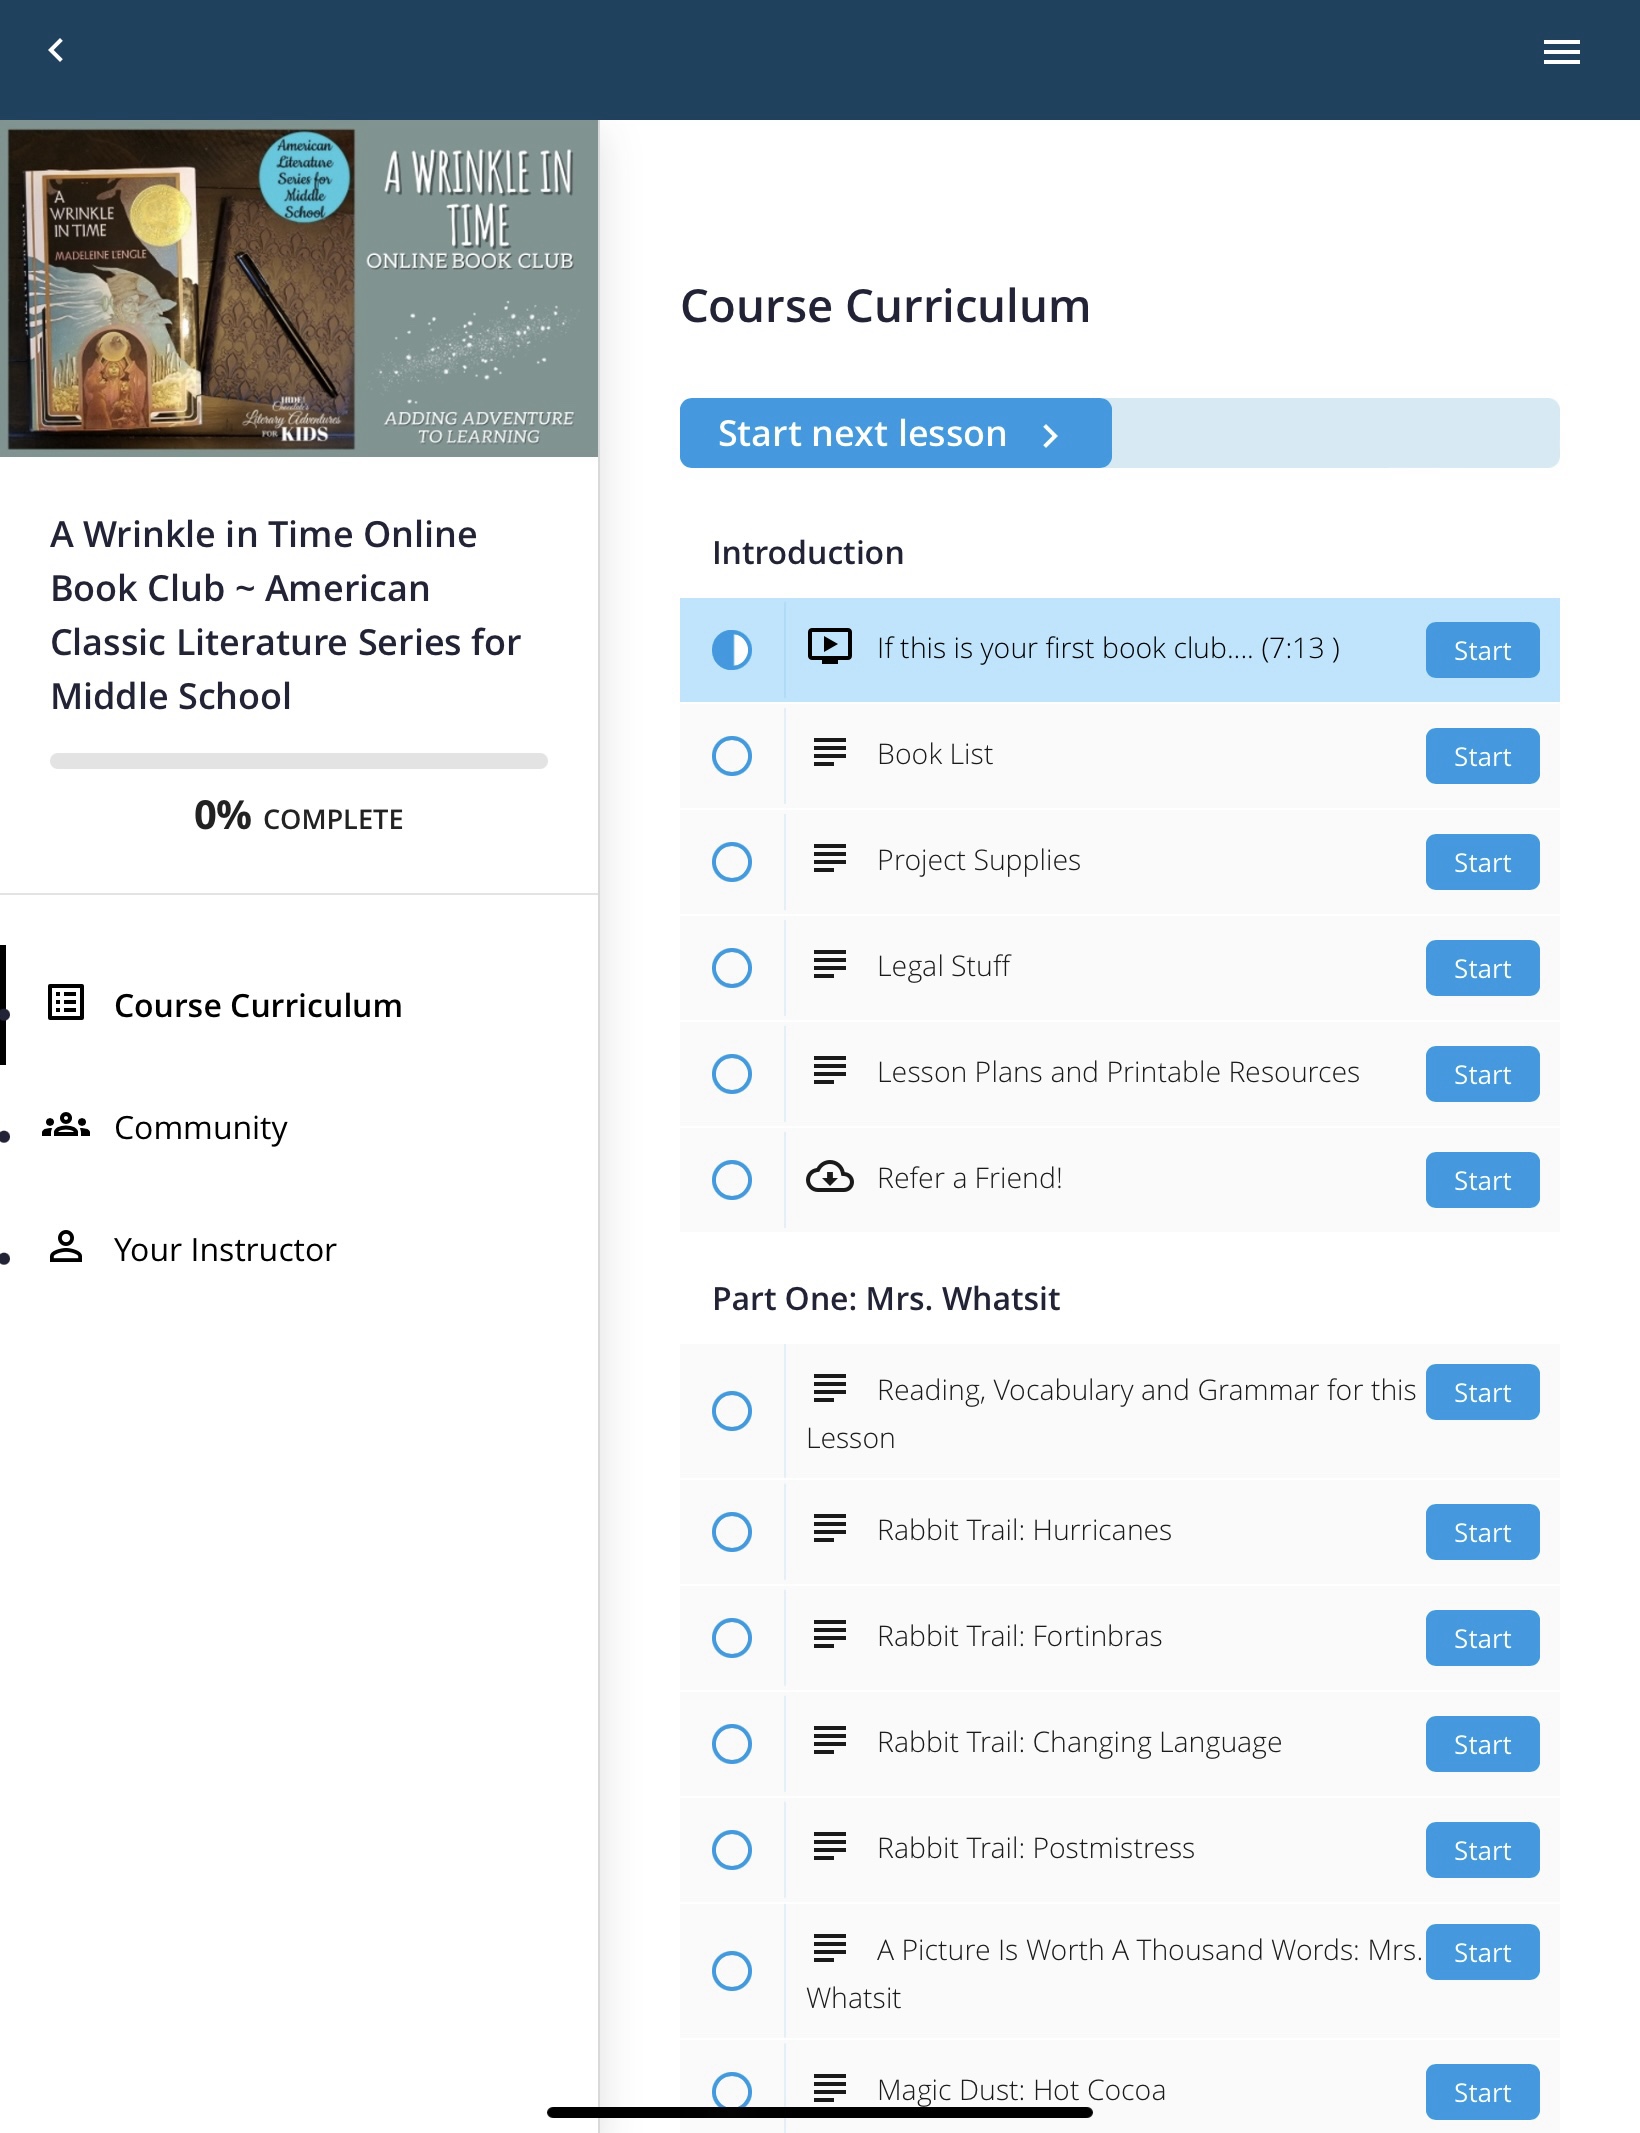Click the chevron on Start next lesson
Viewport: 1640px width, 2133px height.
point(1050,435)
